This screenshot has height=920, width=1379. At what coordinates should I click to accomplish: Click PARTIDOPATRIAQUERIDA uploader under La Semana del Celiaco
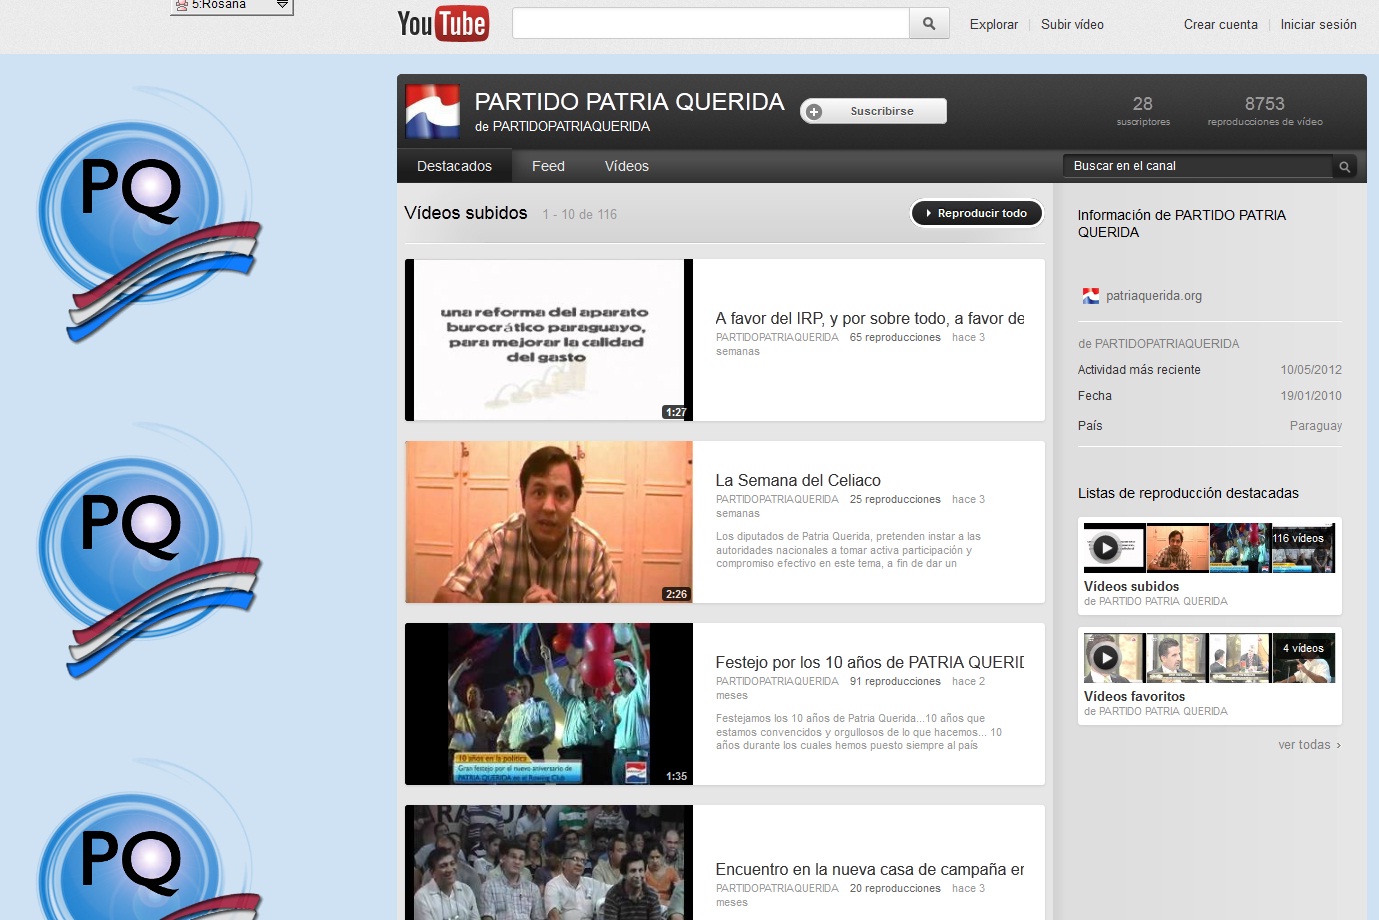777,499
